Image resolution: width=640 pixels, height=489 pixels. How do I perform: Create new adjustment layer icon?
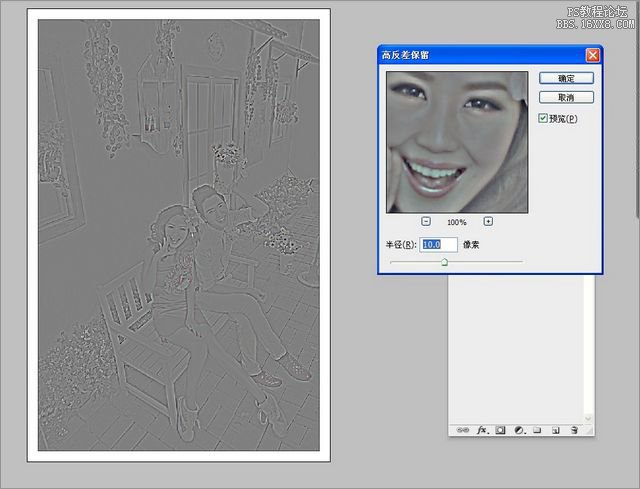[x=519, y=429]
